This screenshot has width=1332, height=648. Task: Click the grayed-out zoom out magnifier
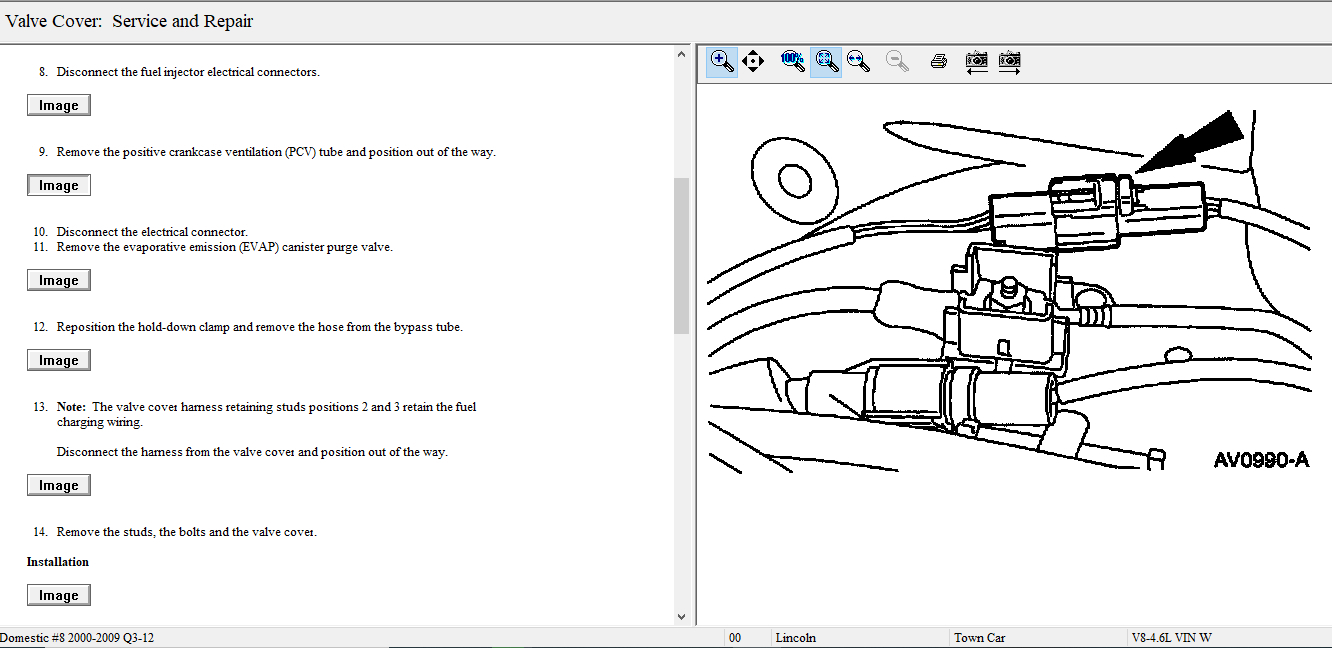(898, 61)
